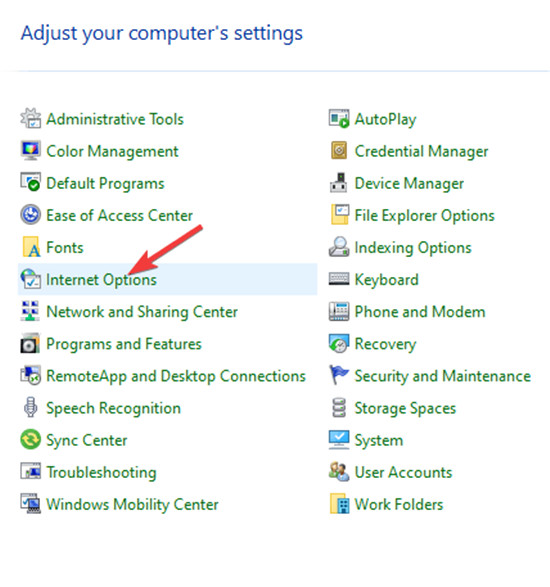Open the User Accounts people icon
Screen dimensions: 550x587
339,472
